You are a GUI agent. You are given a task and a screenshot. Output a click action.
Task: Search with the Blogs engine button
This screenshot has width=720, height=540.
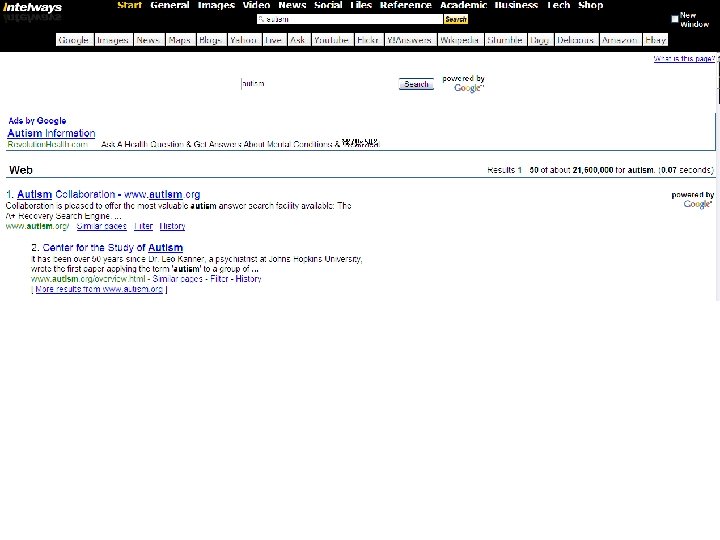(x=211, y=40)
